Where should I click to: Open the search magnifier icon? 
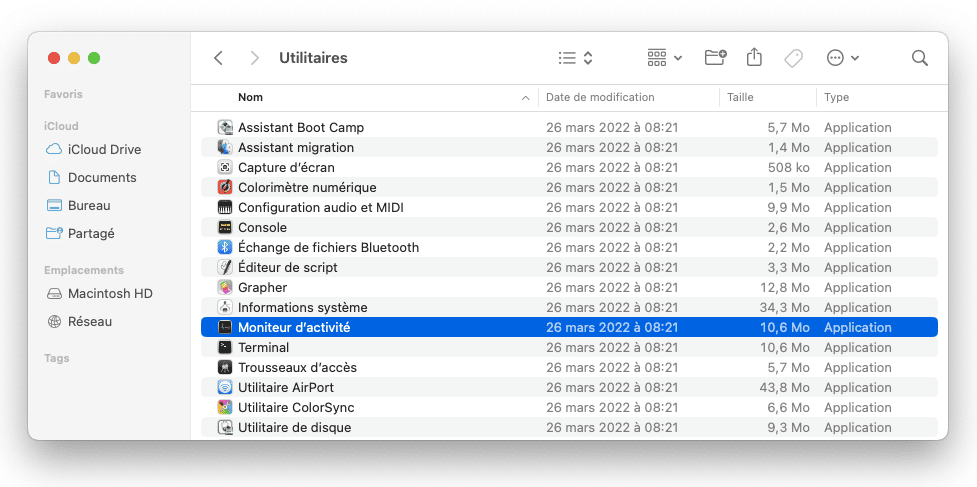point(920,58)
